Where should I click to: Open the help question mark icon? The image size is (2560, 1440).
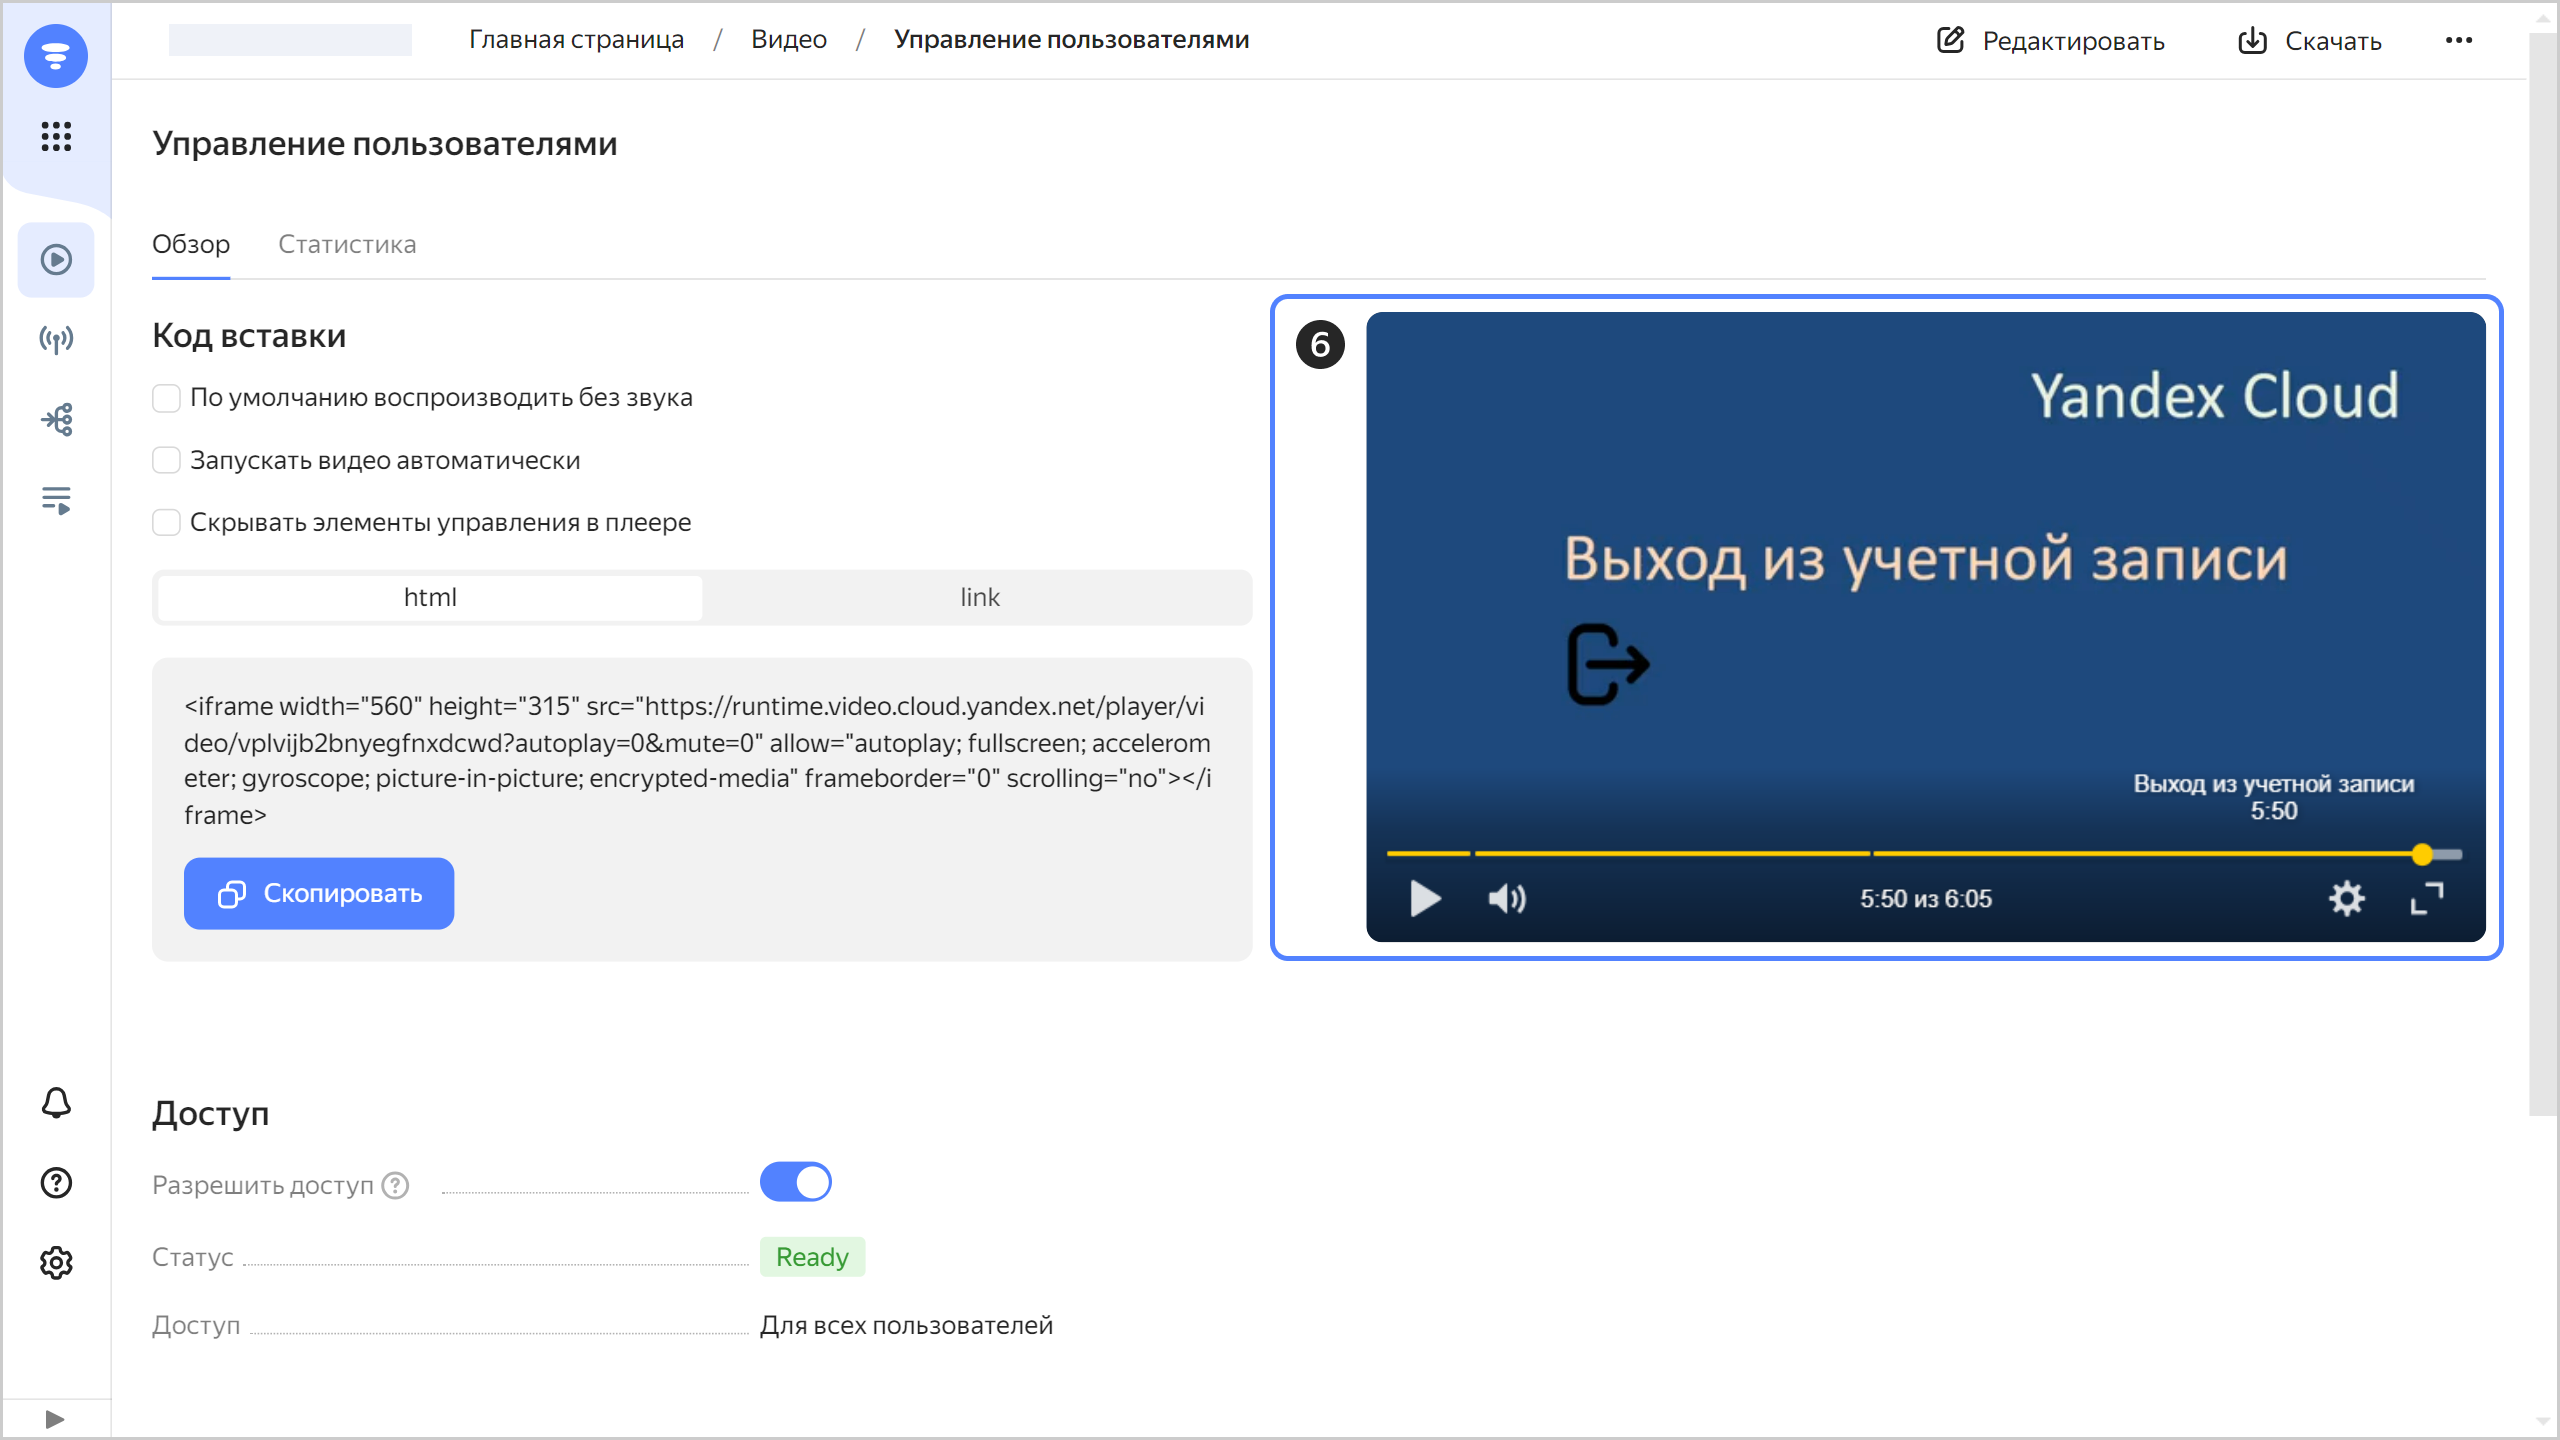click(x=56, y=1183)
